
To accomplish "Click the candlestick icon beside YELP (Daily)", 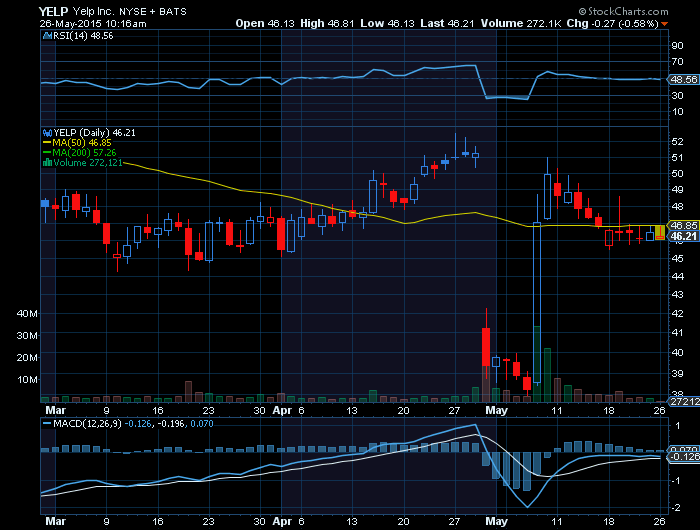I will 47,133.
